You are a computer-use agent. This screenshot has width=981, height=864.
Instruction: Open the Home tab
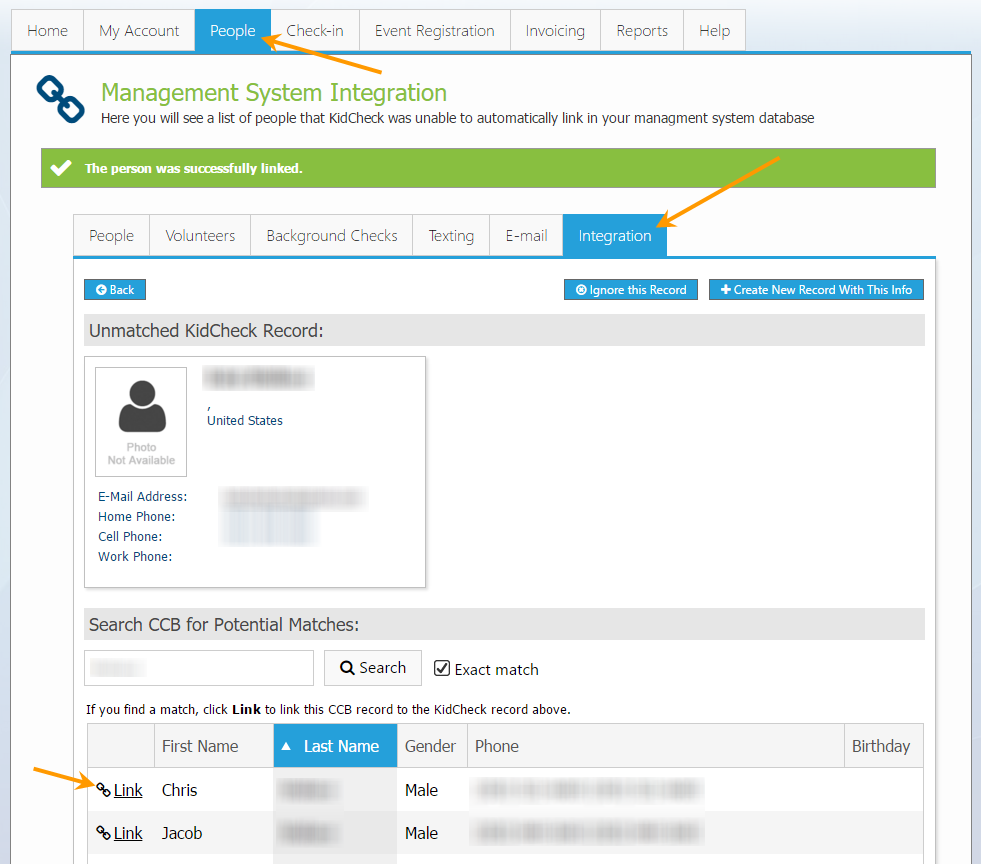[x=48, y=31]
